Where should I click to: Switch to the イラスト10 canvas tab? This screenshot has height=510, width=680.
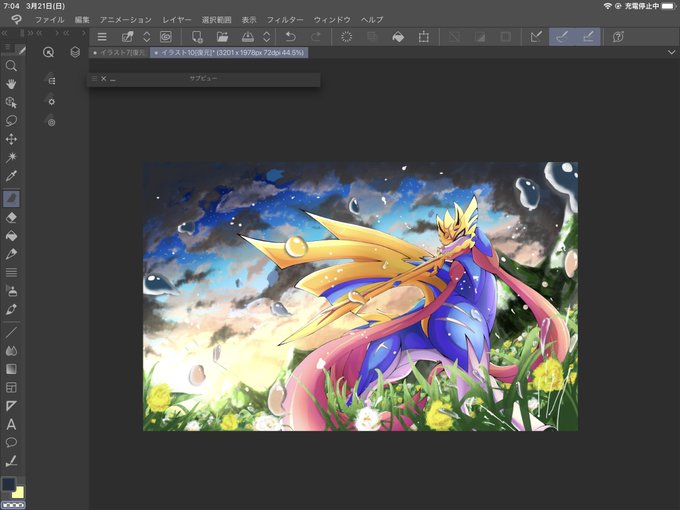pos(229,52)
